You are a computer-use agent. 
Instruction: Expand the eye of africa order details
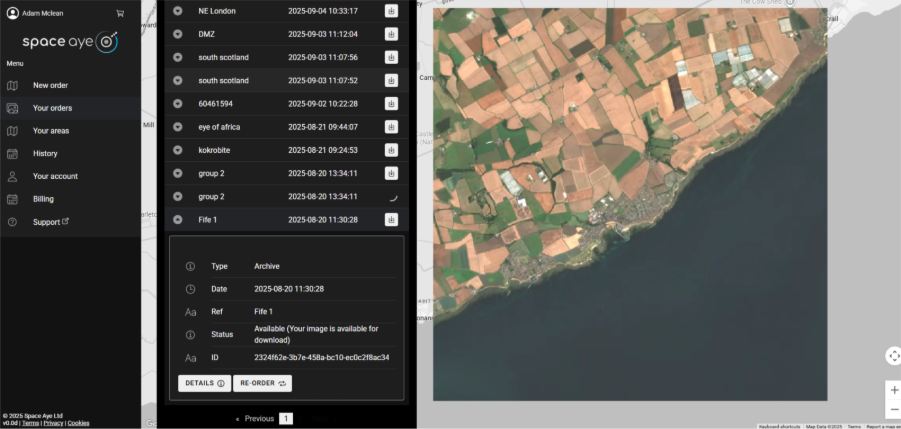(178, 127)
